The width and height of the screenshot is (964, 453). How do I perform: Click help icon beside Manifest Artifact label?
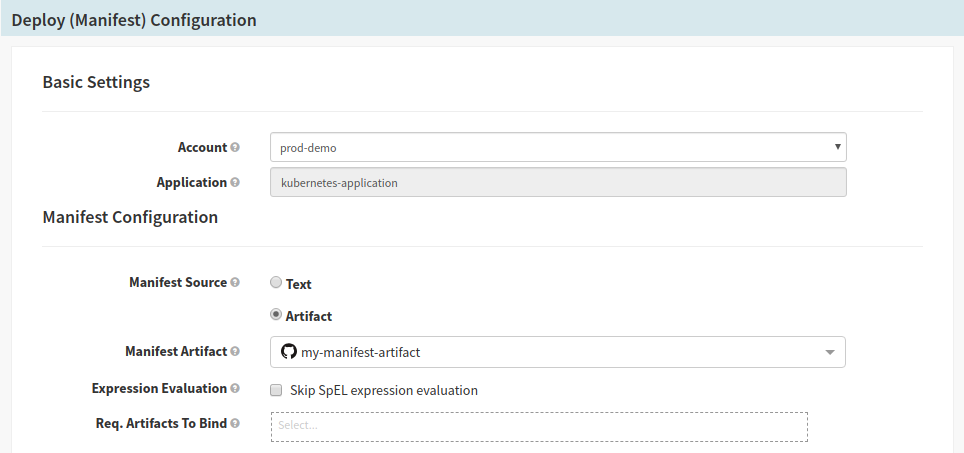[235, 352]
